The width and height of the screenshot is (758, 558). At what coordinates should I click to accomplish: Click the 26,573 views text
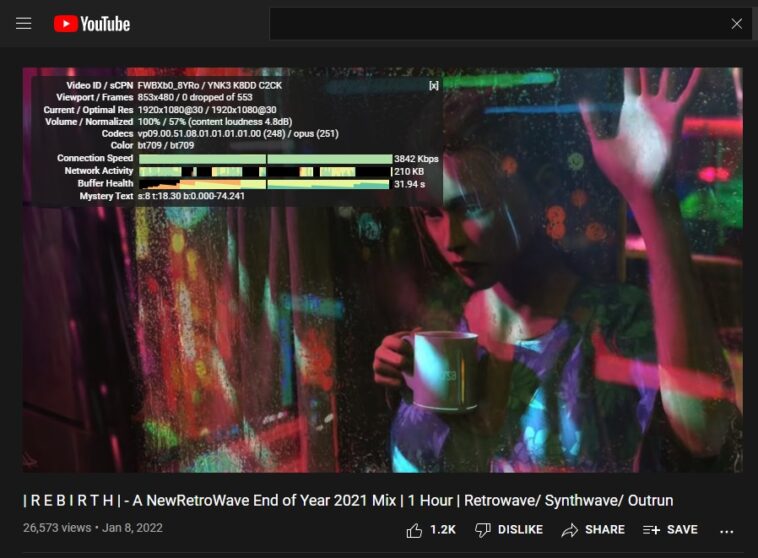click(57, 528)
